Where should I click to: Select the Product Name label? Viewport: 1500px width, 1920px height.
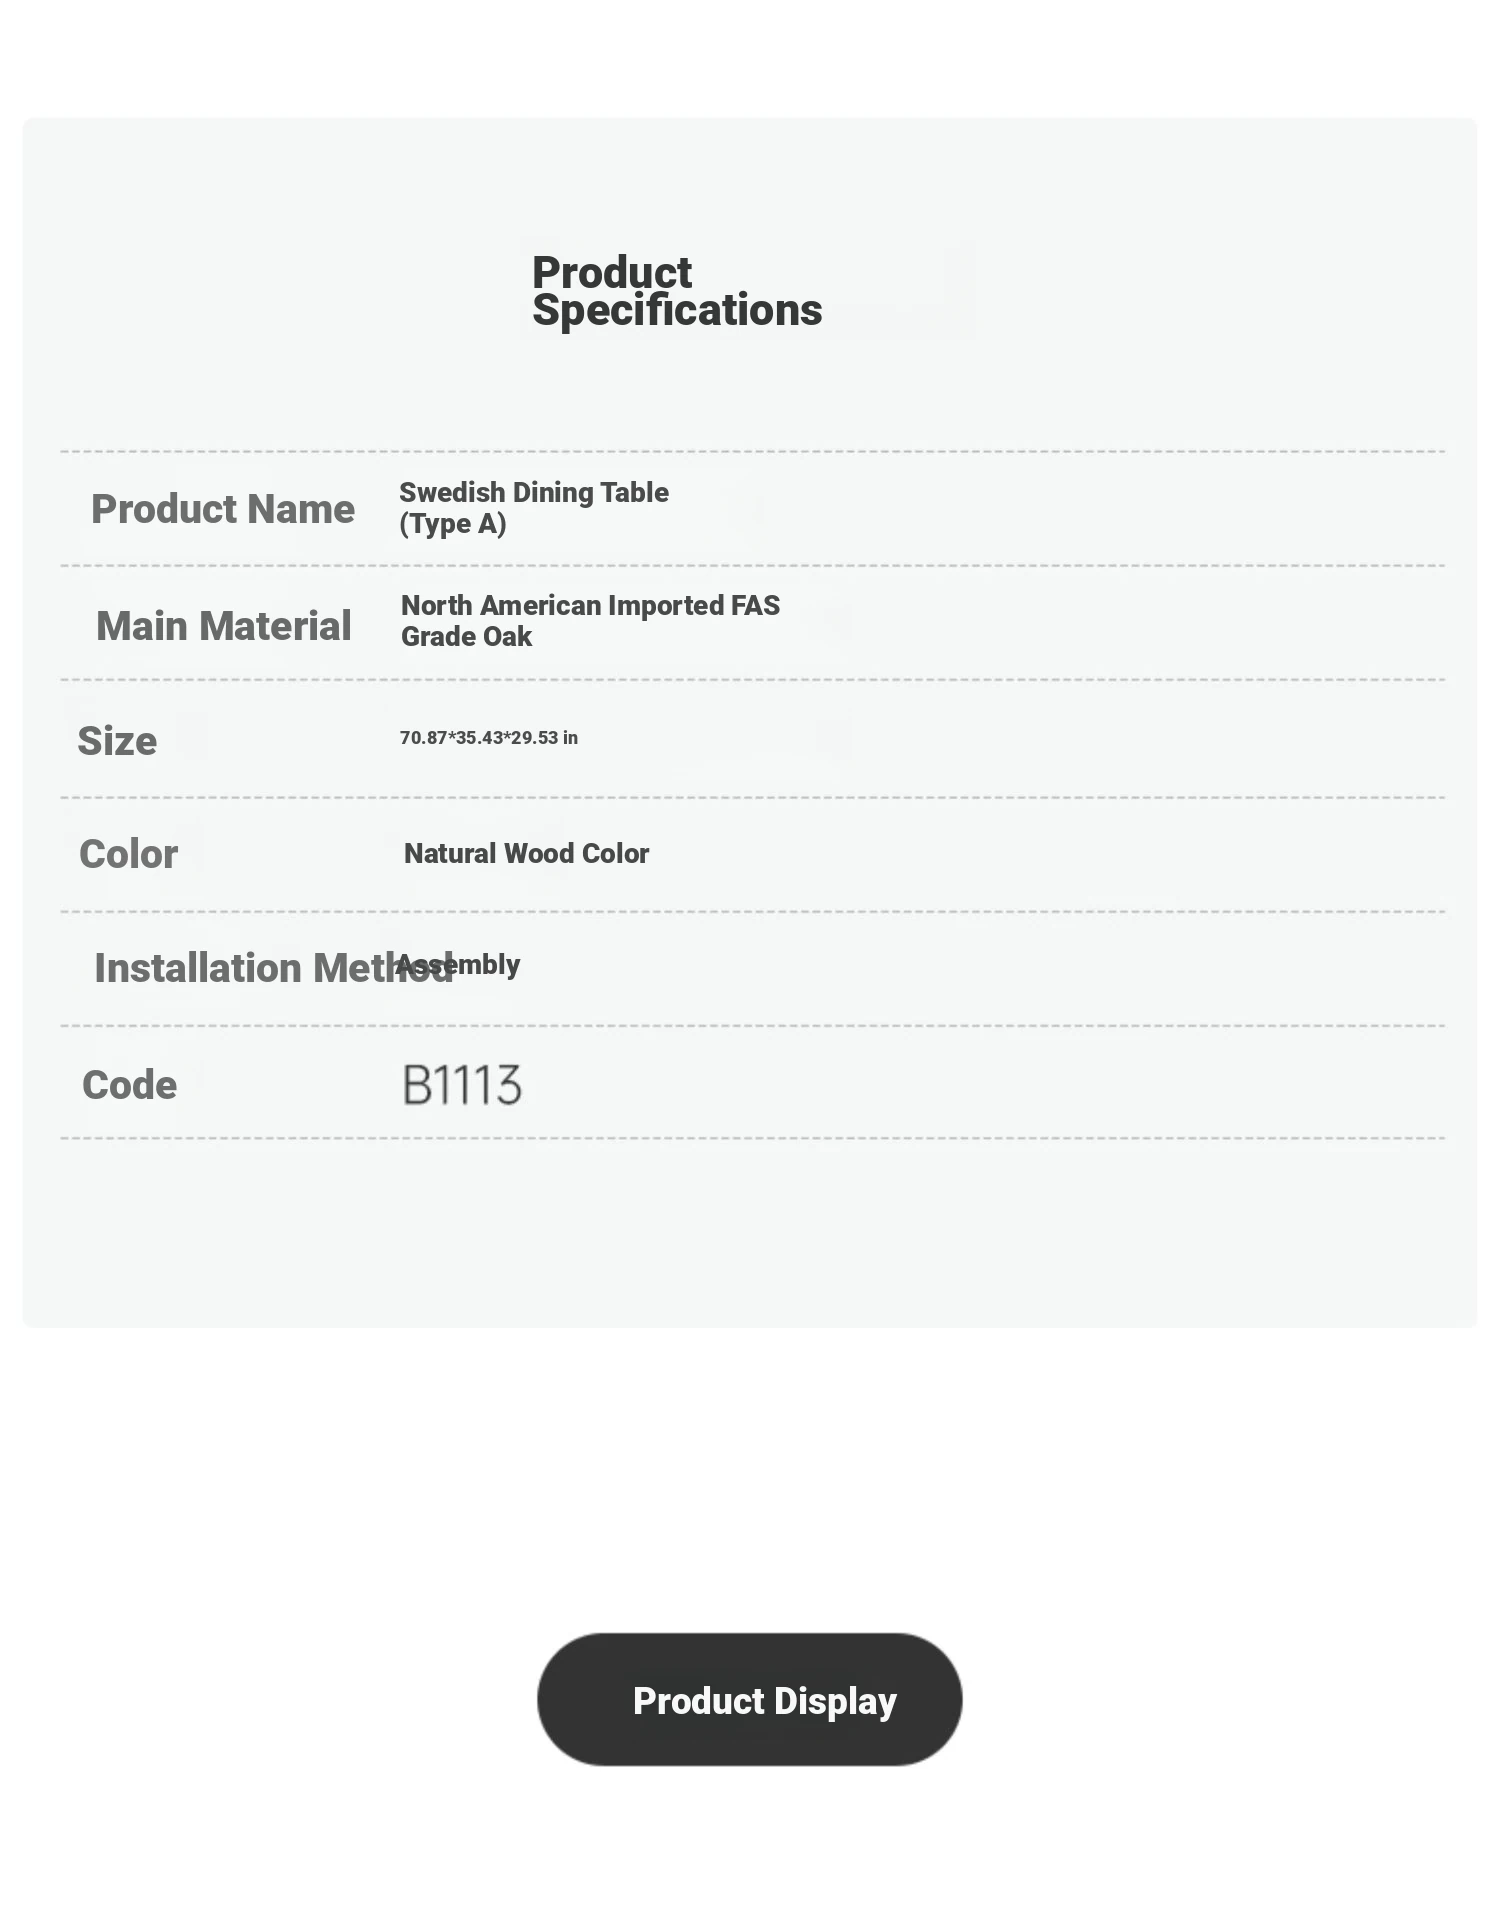coord(223,509)
